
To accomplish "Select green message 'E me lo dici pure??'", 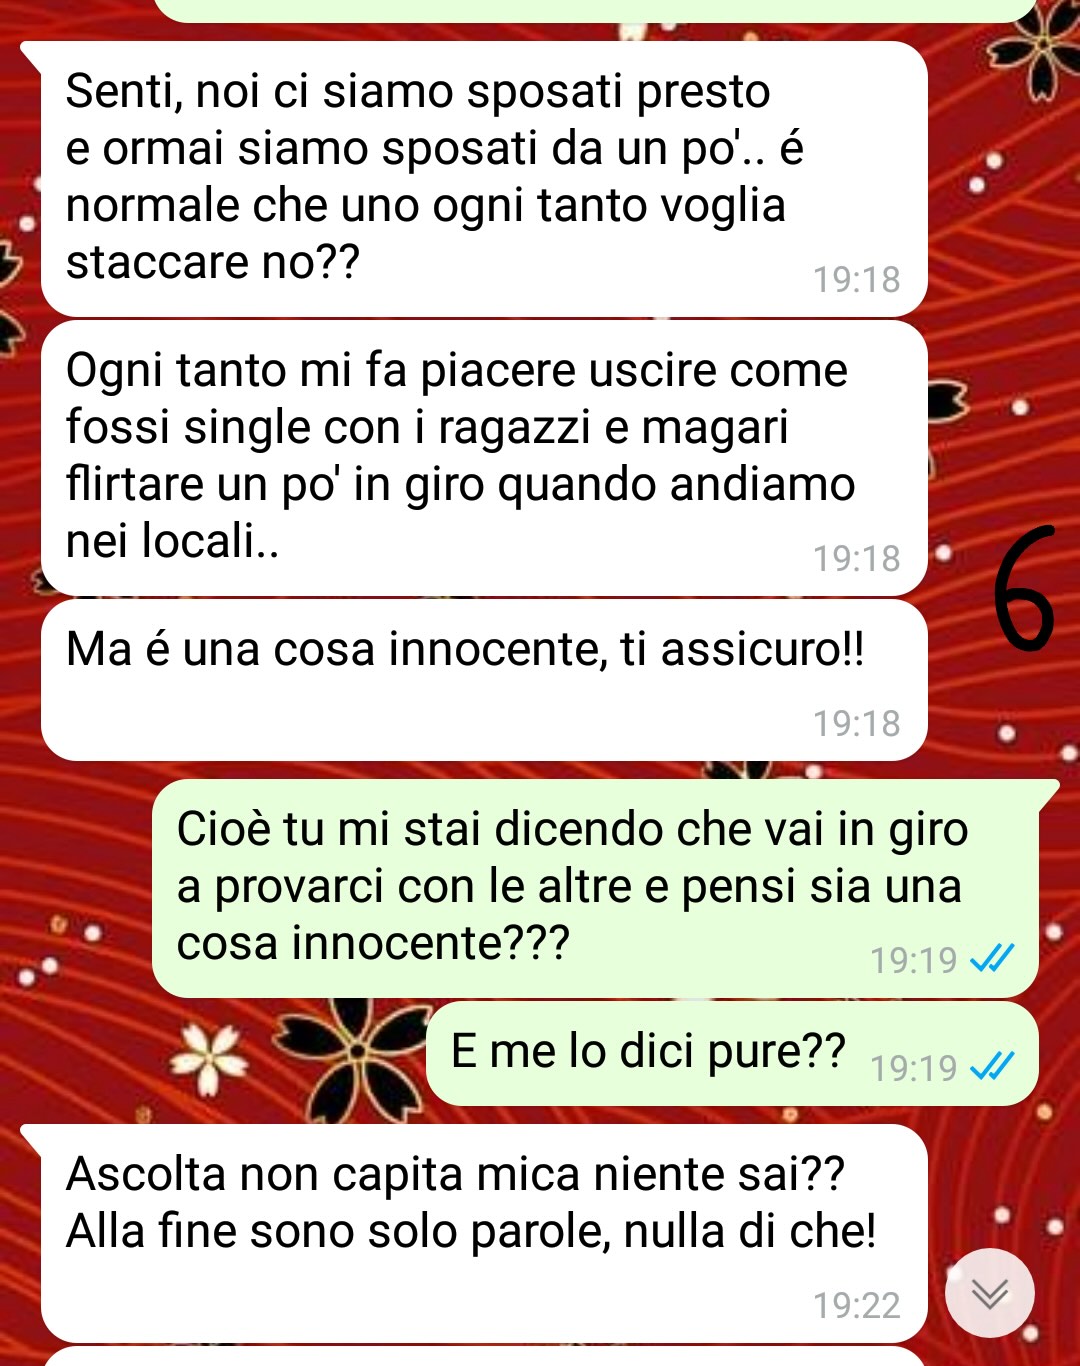I will tap(732, 1053).
